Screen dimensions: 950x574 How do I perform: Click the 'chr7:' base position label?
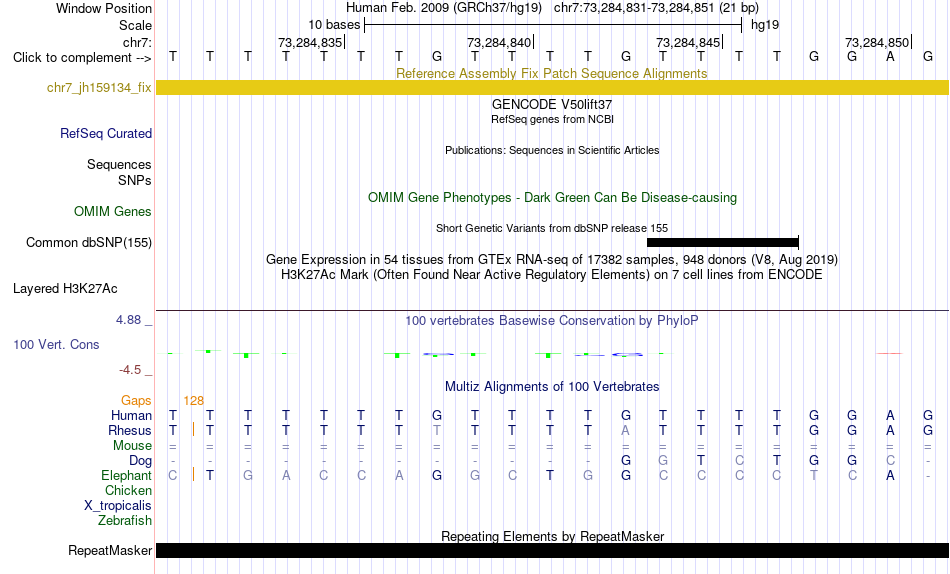(138, 42)
